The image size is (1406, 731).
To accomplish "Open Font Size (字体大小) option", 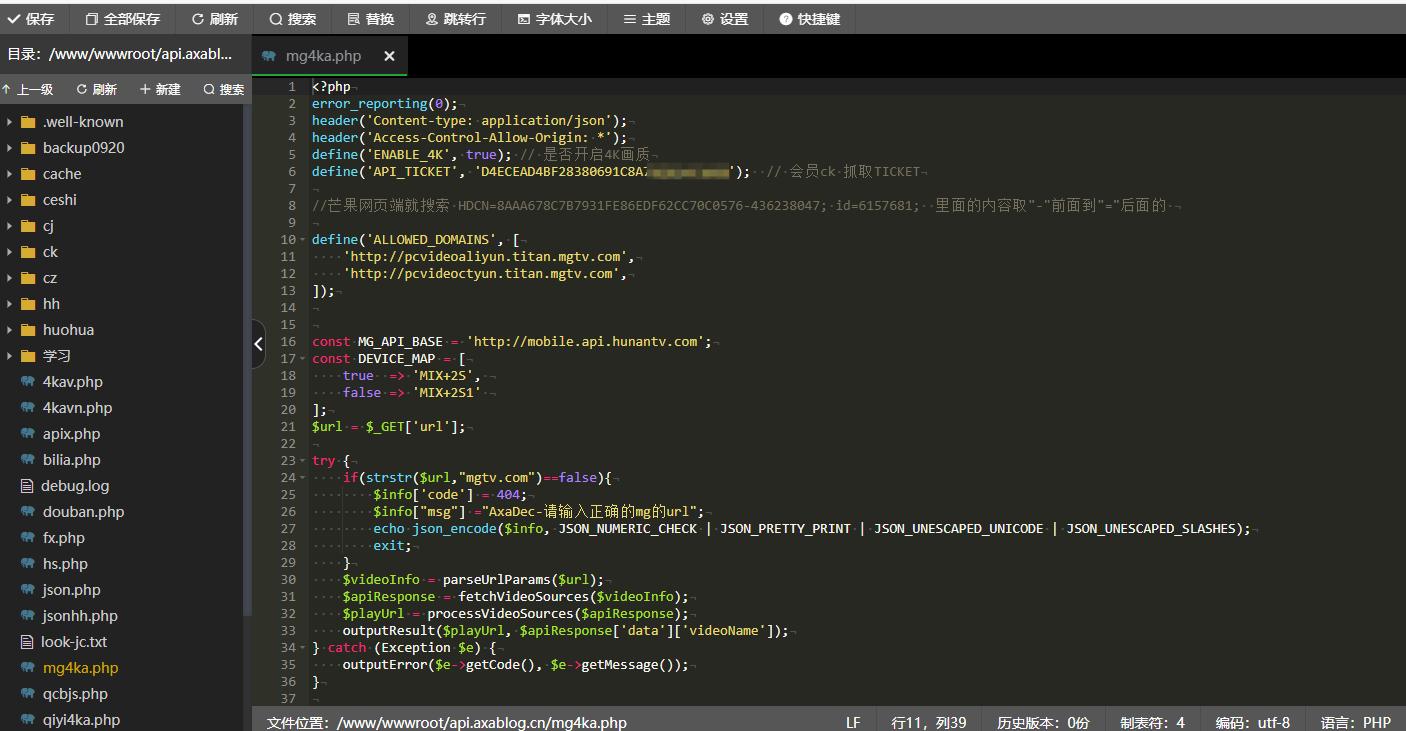I will click(554, 19).
